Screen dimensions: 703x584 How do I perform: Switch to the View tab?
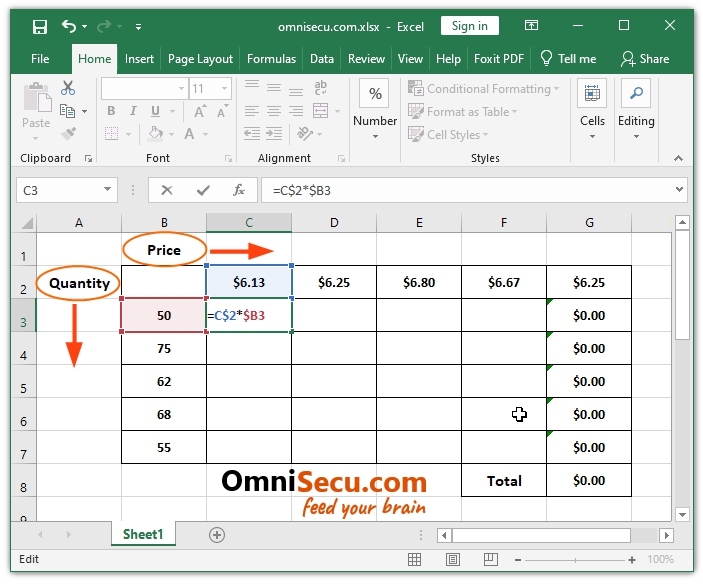[x=410, y=59]
